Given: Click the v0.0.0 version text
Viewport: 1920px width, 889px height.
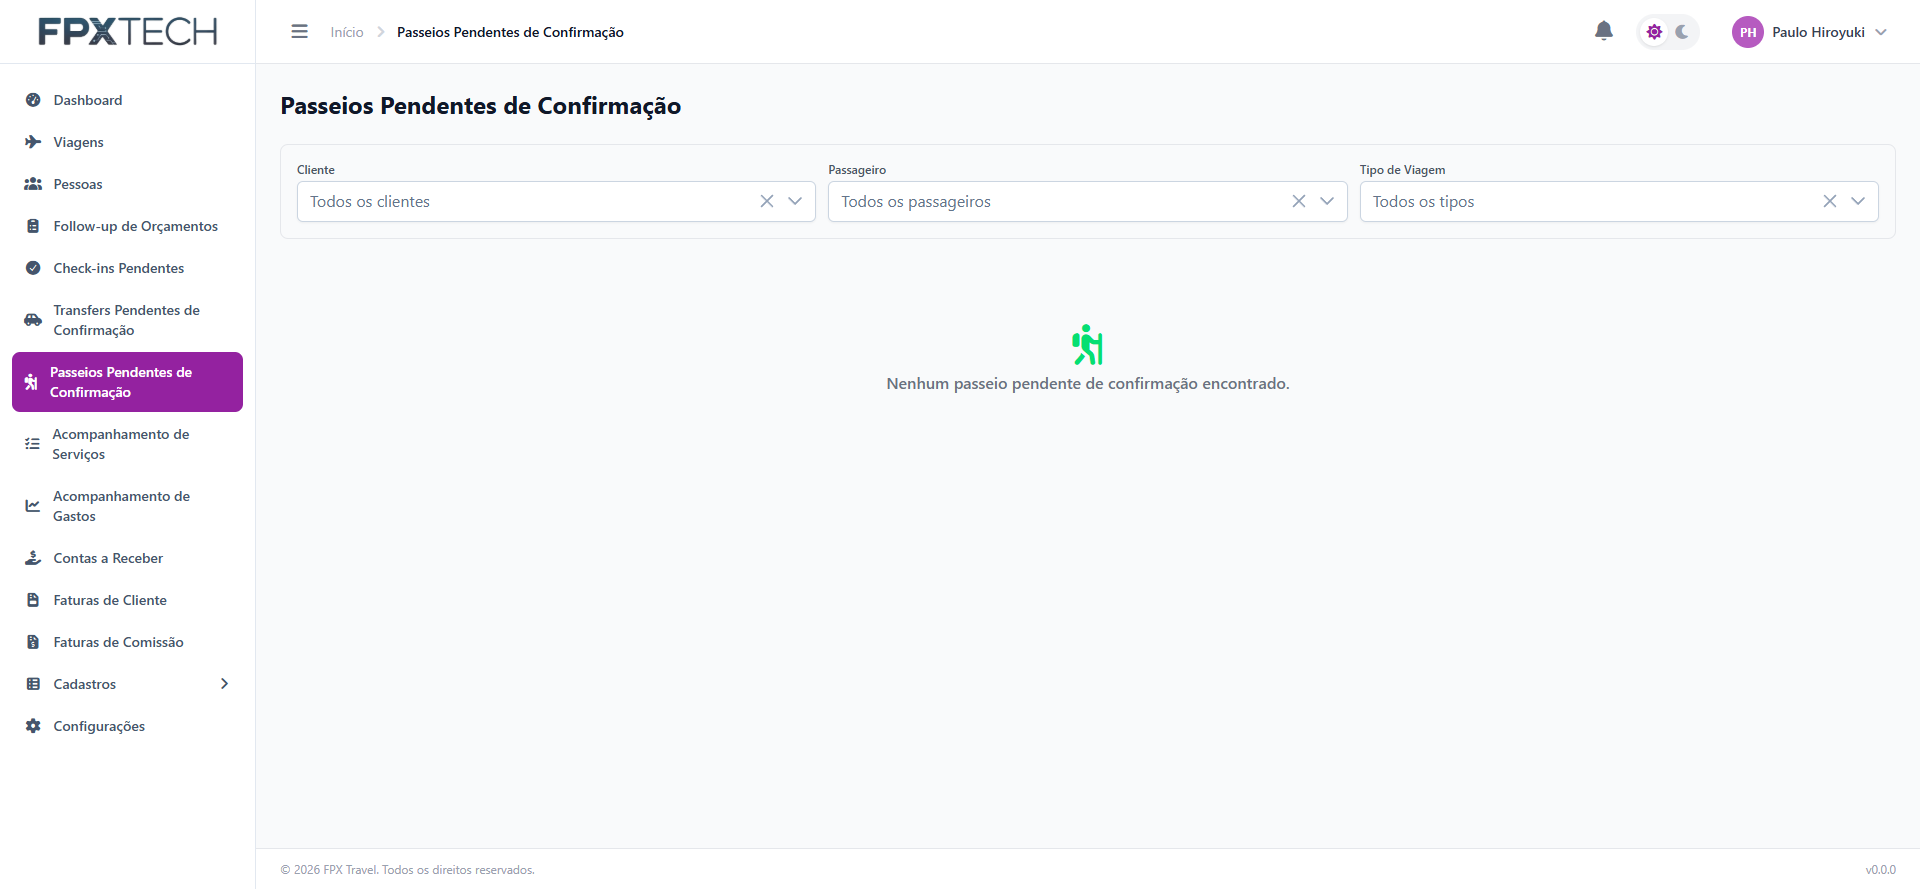Looking at the screenshot, I should point(1880,870).
